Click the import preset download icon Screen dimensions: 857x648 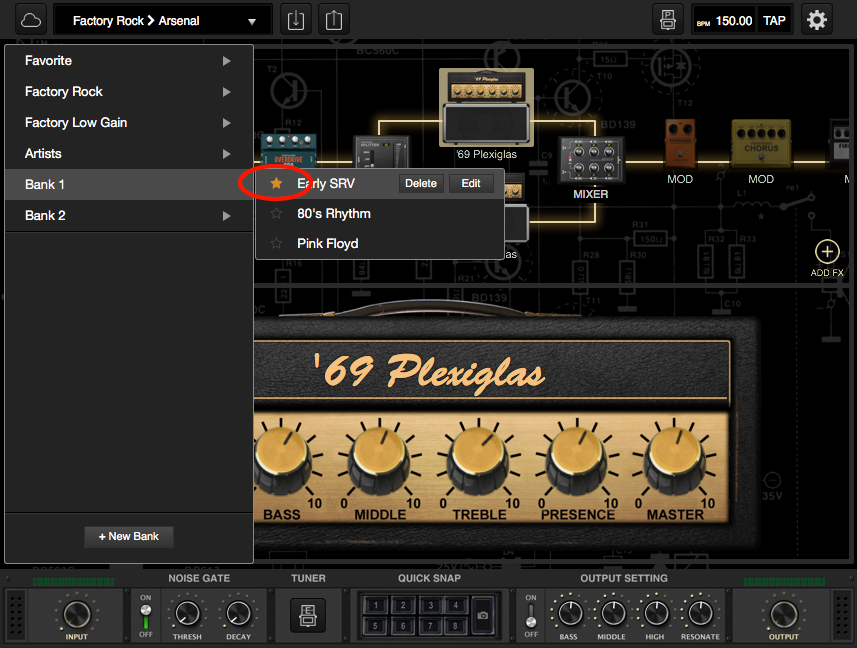tap(296, 21)
